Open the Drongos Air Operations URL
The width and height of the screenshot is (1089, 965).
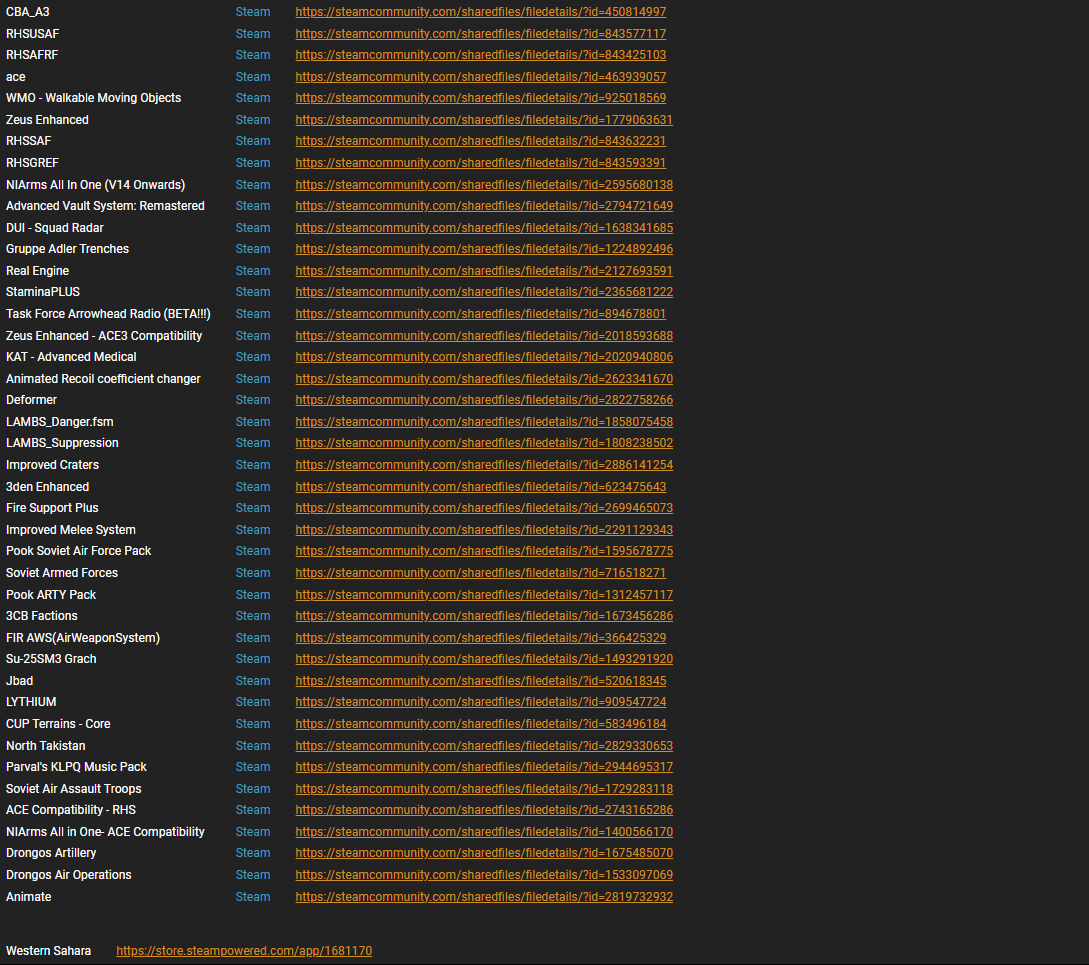click(484, 875)
